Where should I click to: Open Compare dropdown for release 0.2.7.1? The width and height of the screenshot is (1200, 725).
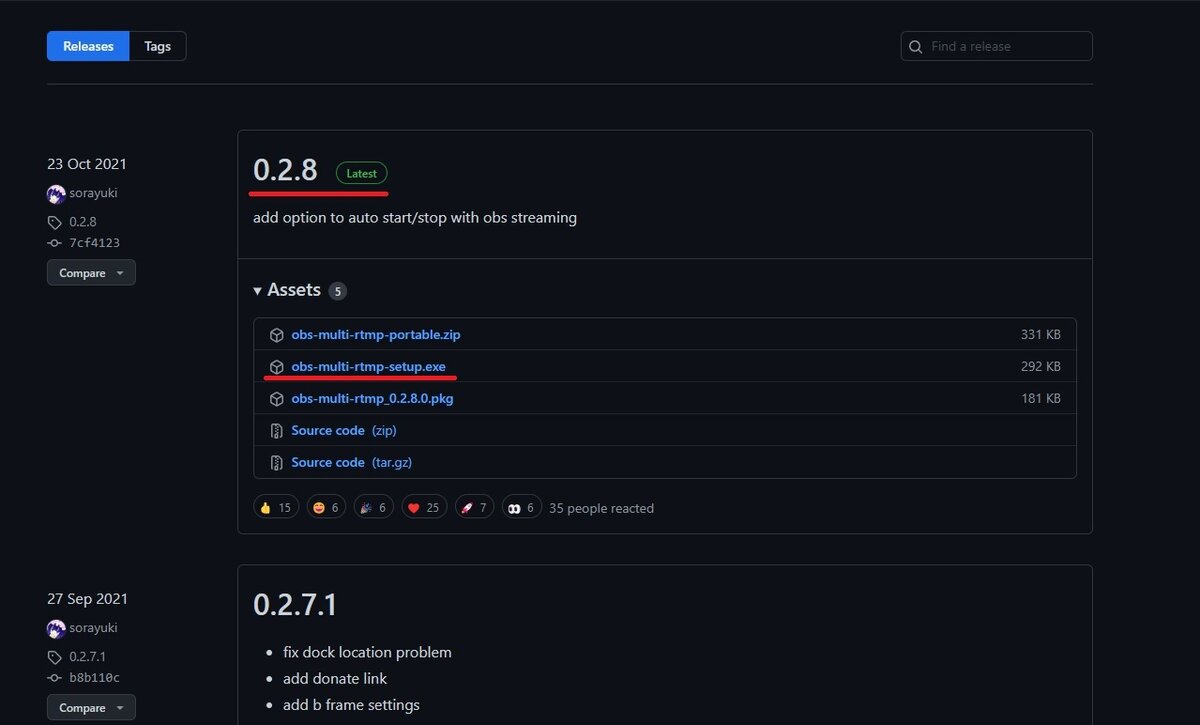point(91,708)
